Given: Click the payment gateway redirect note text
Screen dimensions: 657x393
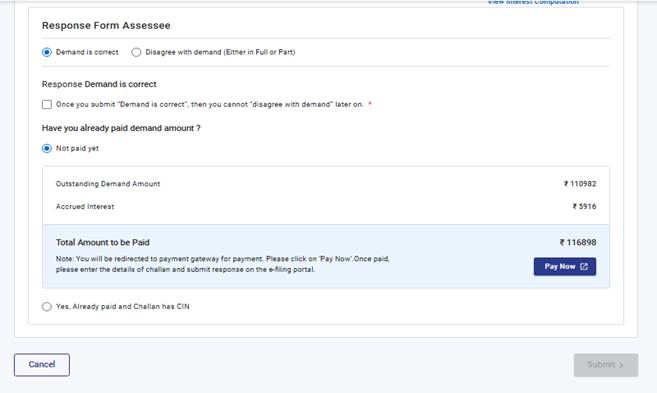Looking at the screenshot, I should (x=223, y=264).
